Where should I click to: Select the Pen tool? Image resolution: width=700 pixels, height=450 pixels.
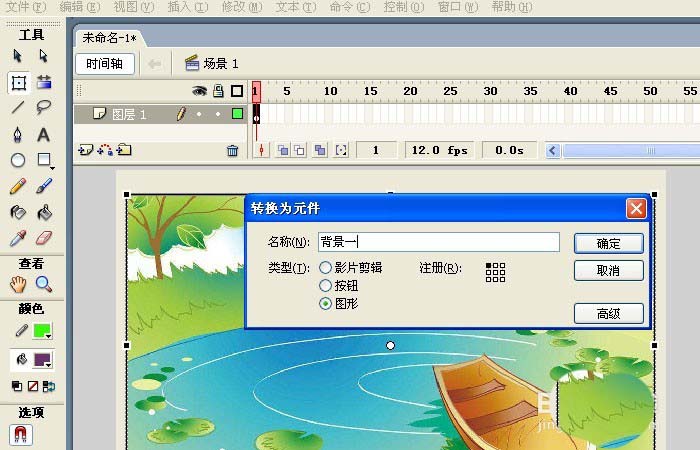[x=18, y=134]
